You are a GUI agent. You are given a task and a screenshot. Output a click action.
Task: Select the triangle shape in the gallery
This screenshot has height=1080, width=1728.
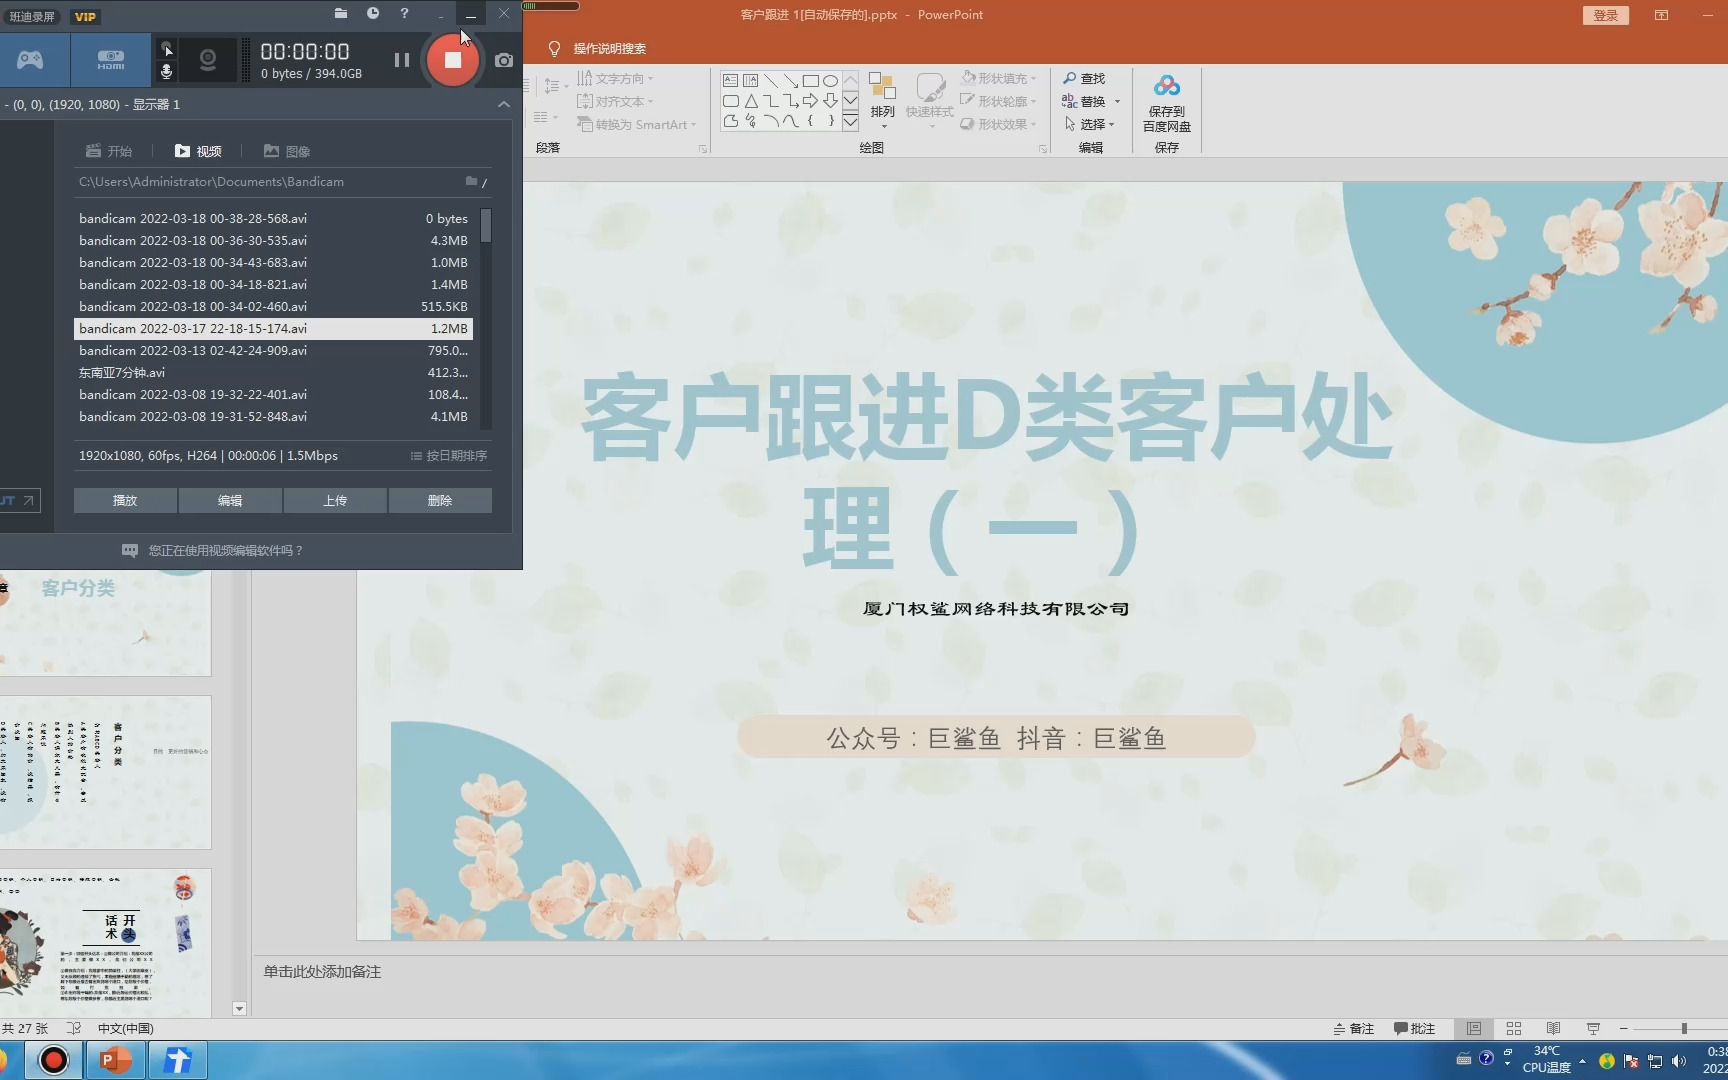[x=750, y=101]
